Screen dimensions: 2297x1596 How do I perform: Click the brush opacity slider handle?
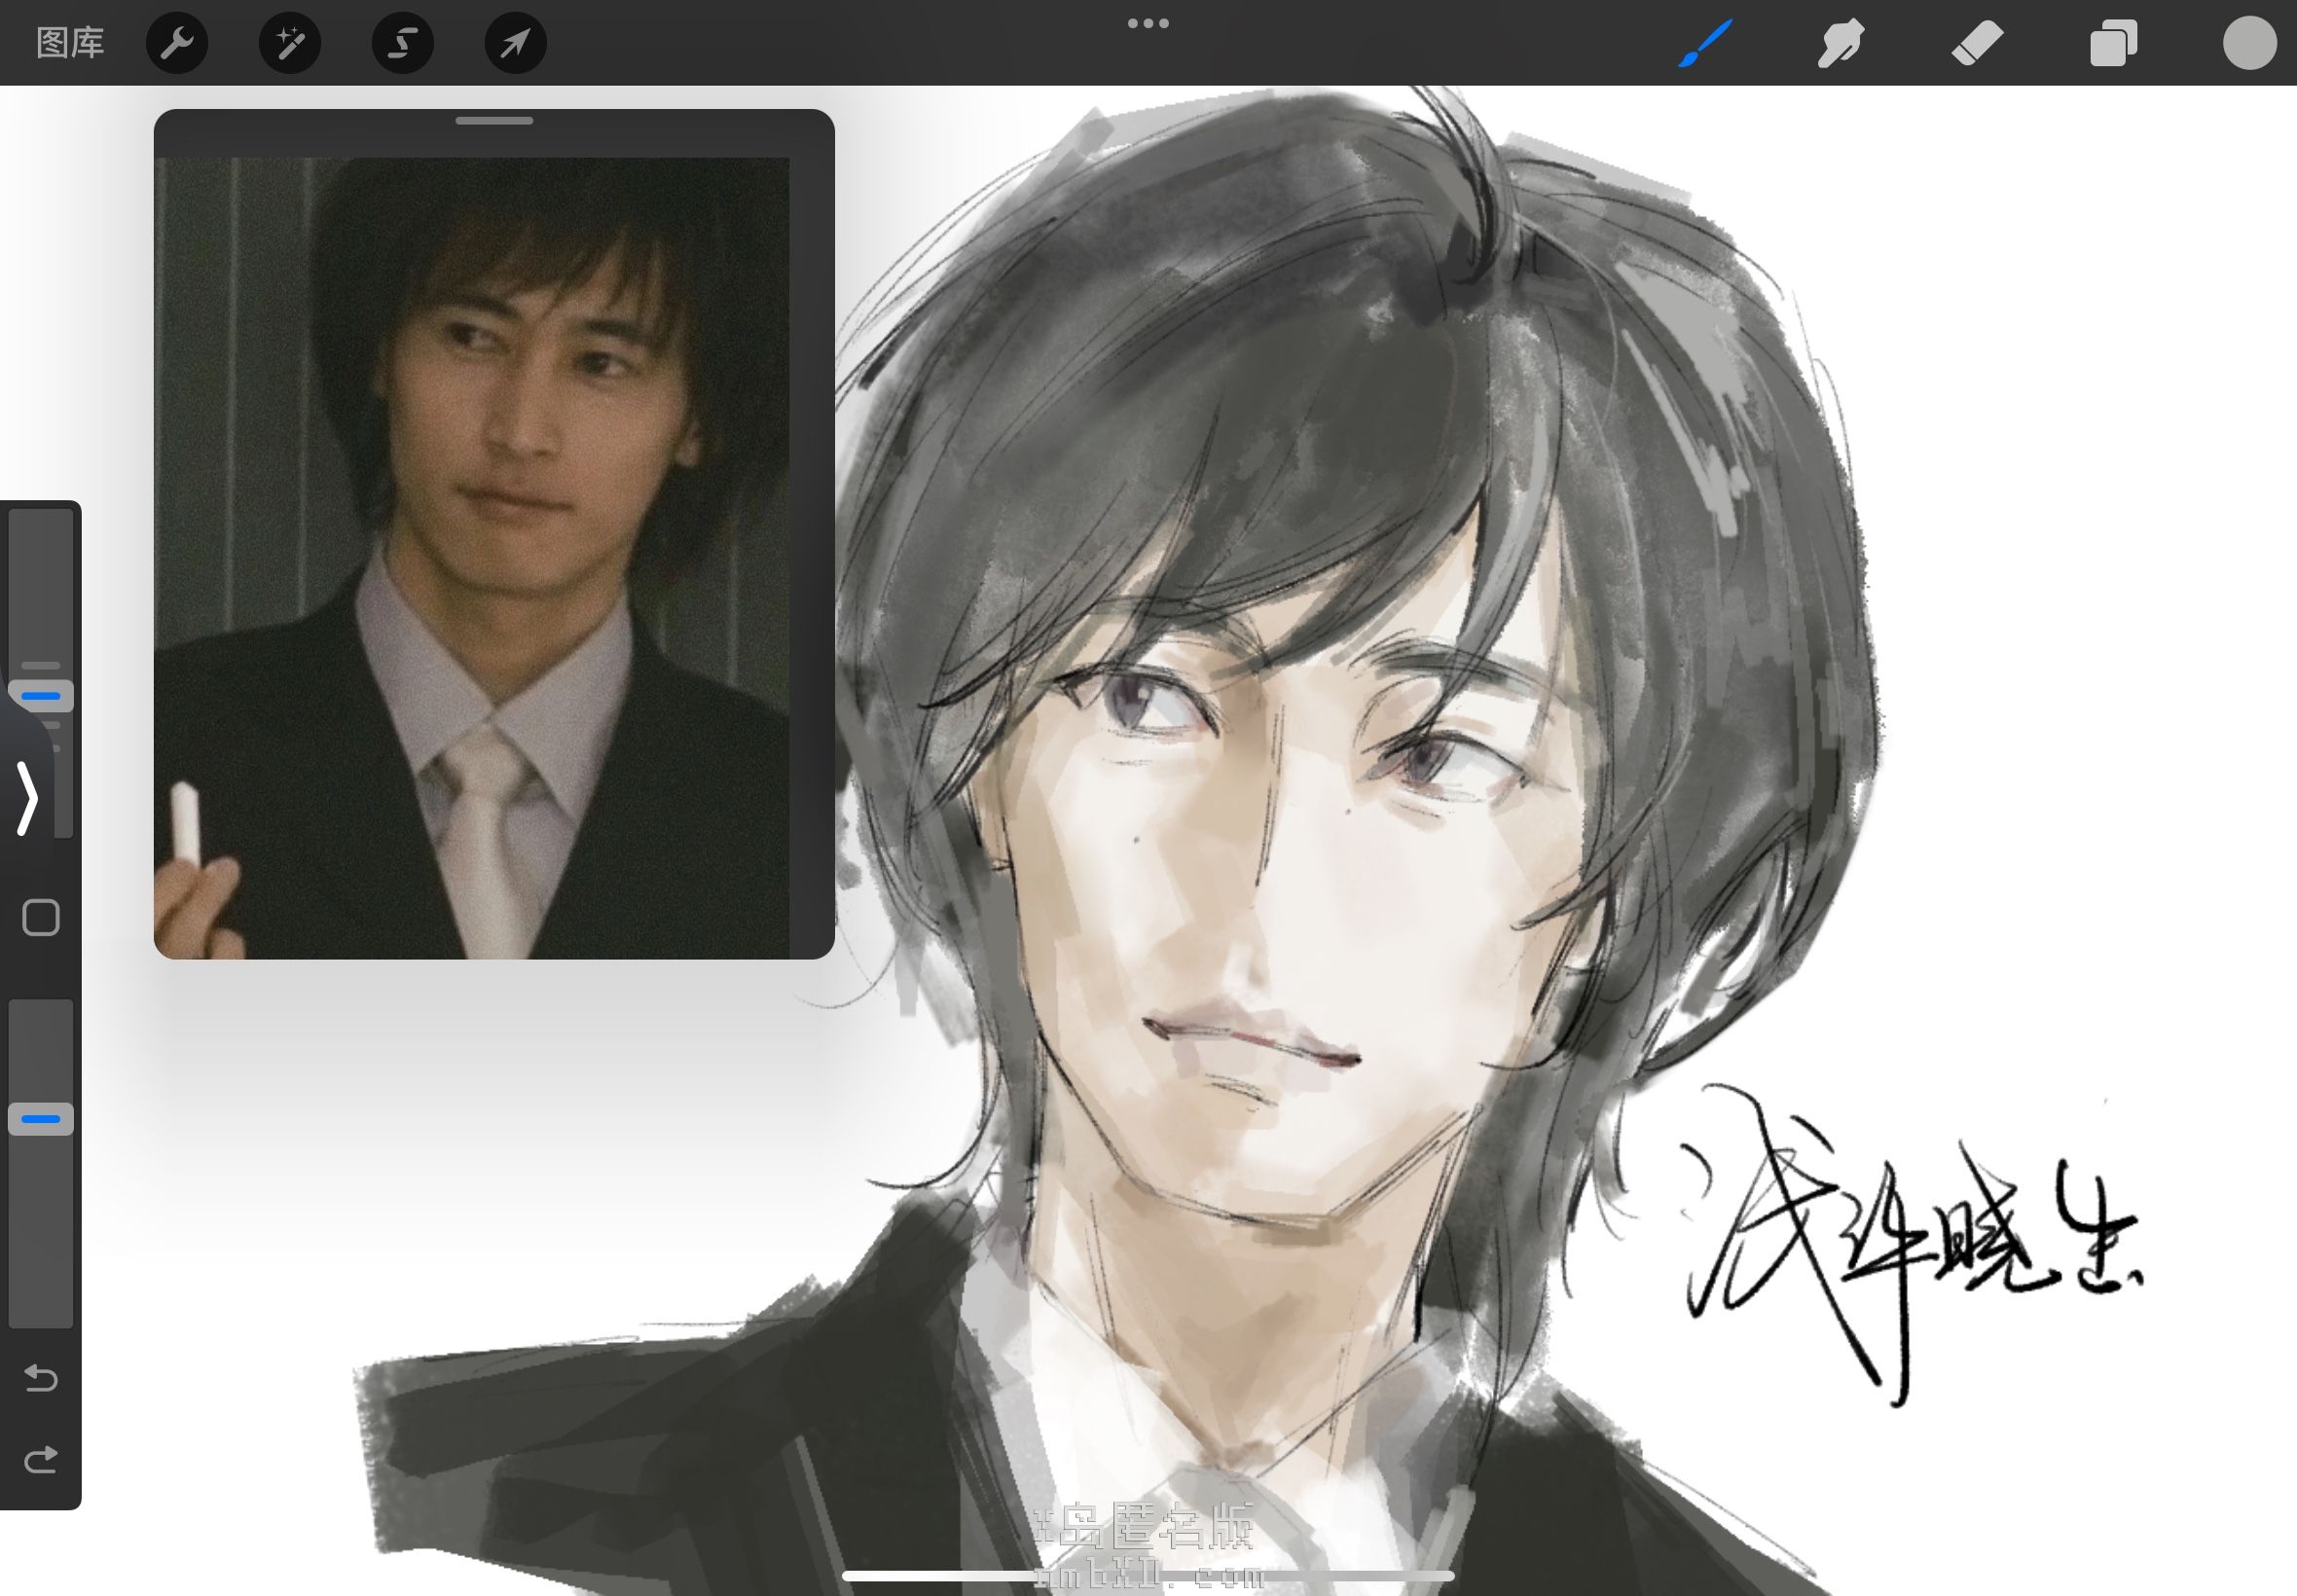click(41, 1119)
